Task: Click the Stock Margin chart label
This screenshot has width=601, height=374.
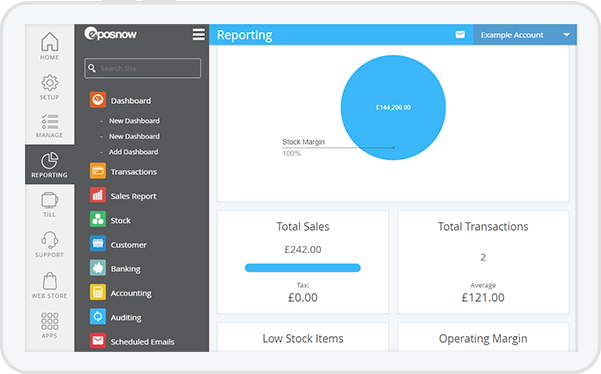Action: coord(303,142)
